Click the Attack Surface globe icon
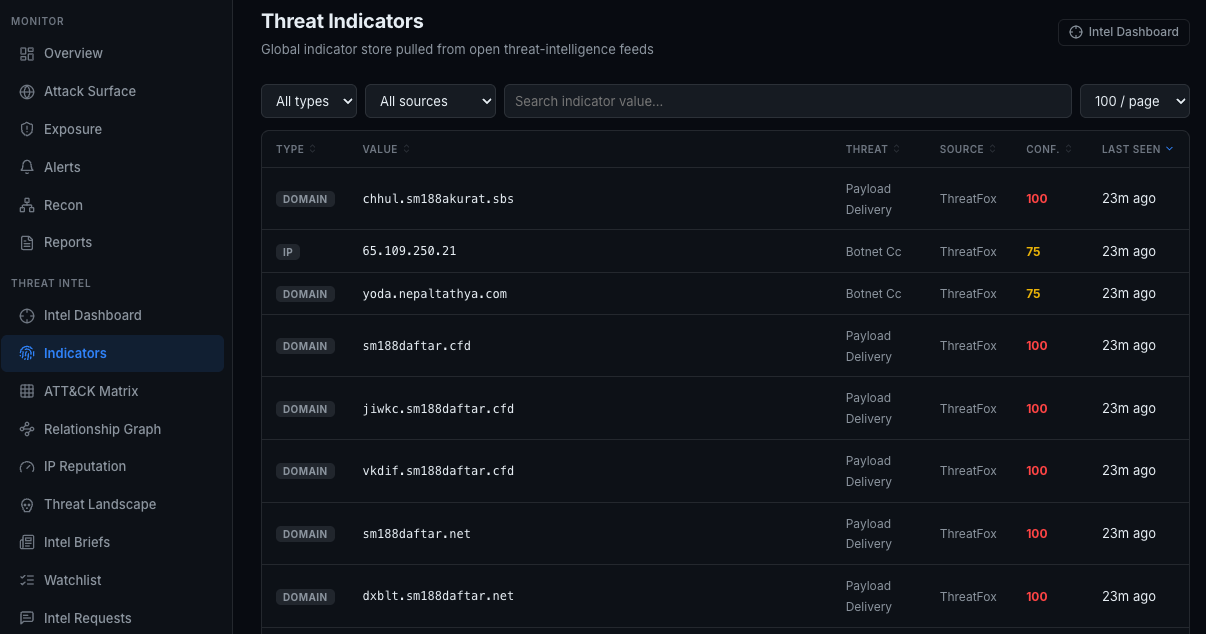 (27, 91)
